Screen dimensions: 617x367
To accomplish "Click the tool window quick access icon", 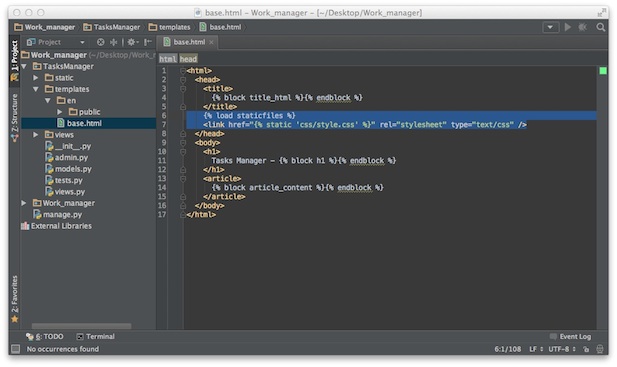I will click(15, 349).
